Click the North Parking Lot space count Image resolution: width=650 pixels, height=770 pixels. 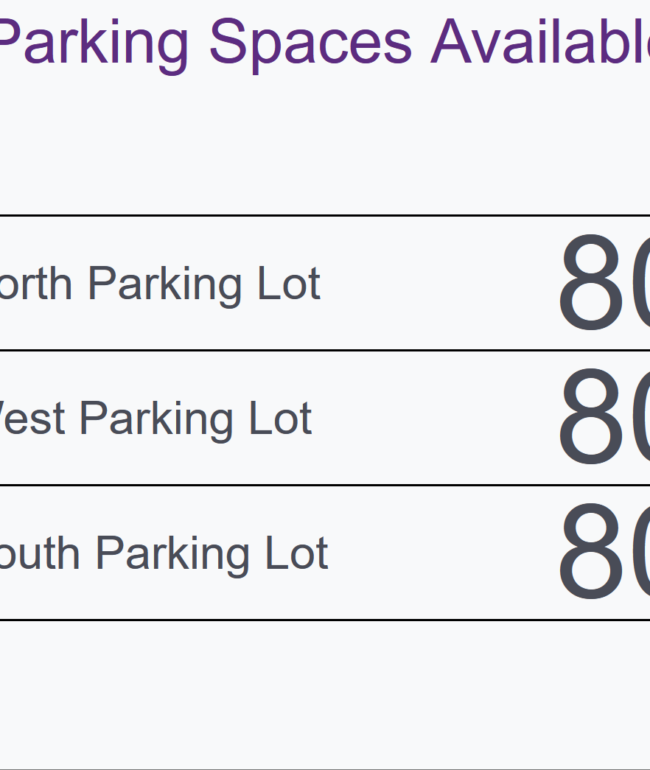[x=604, y=283]
